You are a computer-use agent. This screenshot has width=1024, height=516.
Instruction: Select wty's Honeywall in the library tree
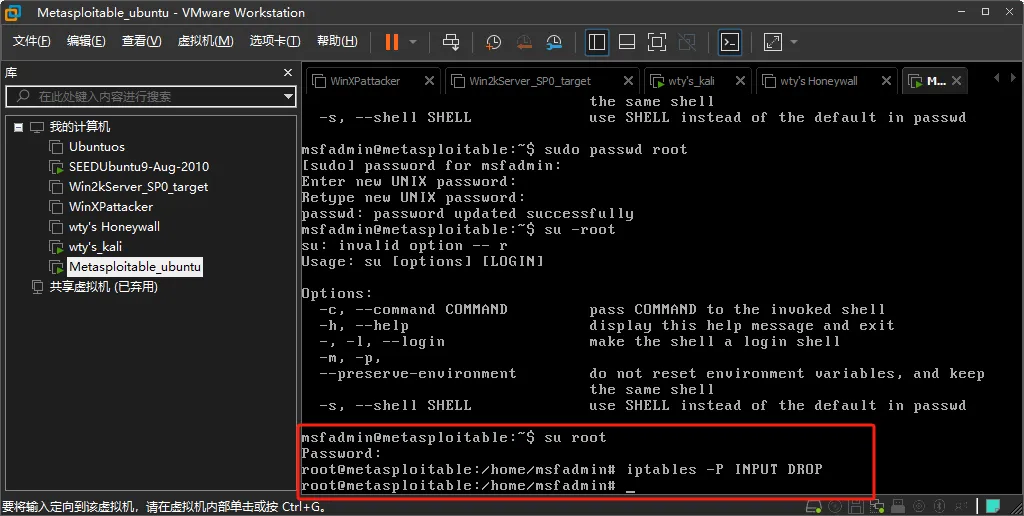114,227
